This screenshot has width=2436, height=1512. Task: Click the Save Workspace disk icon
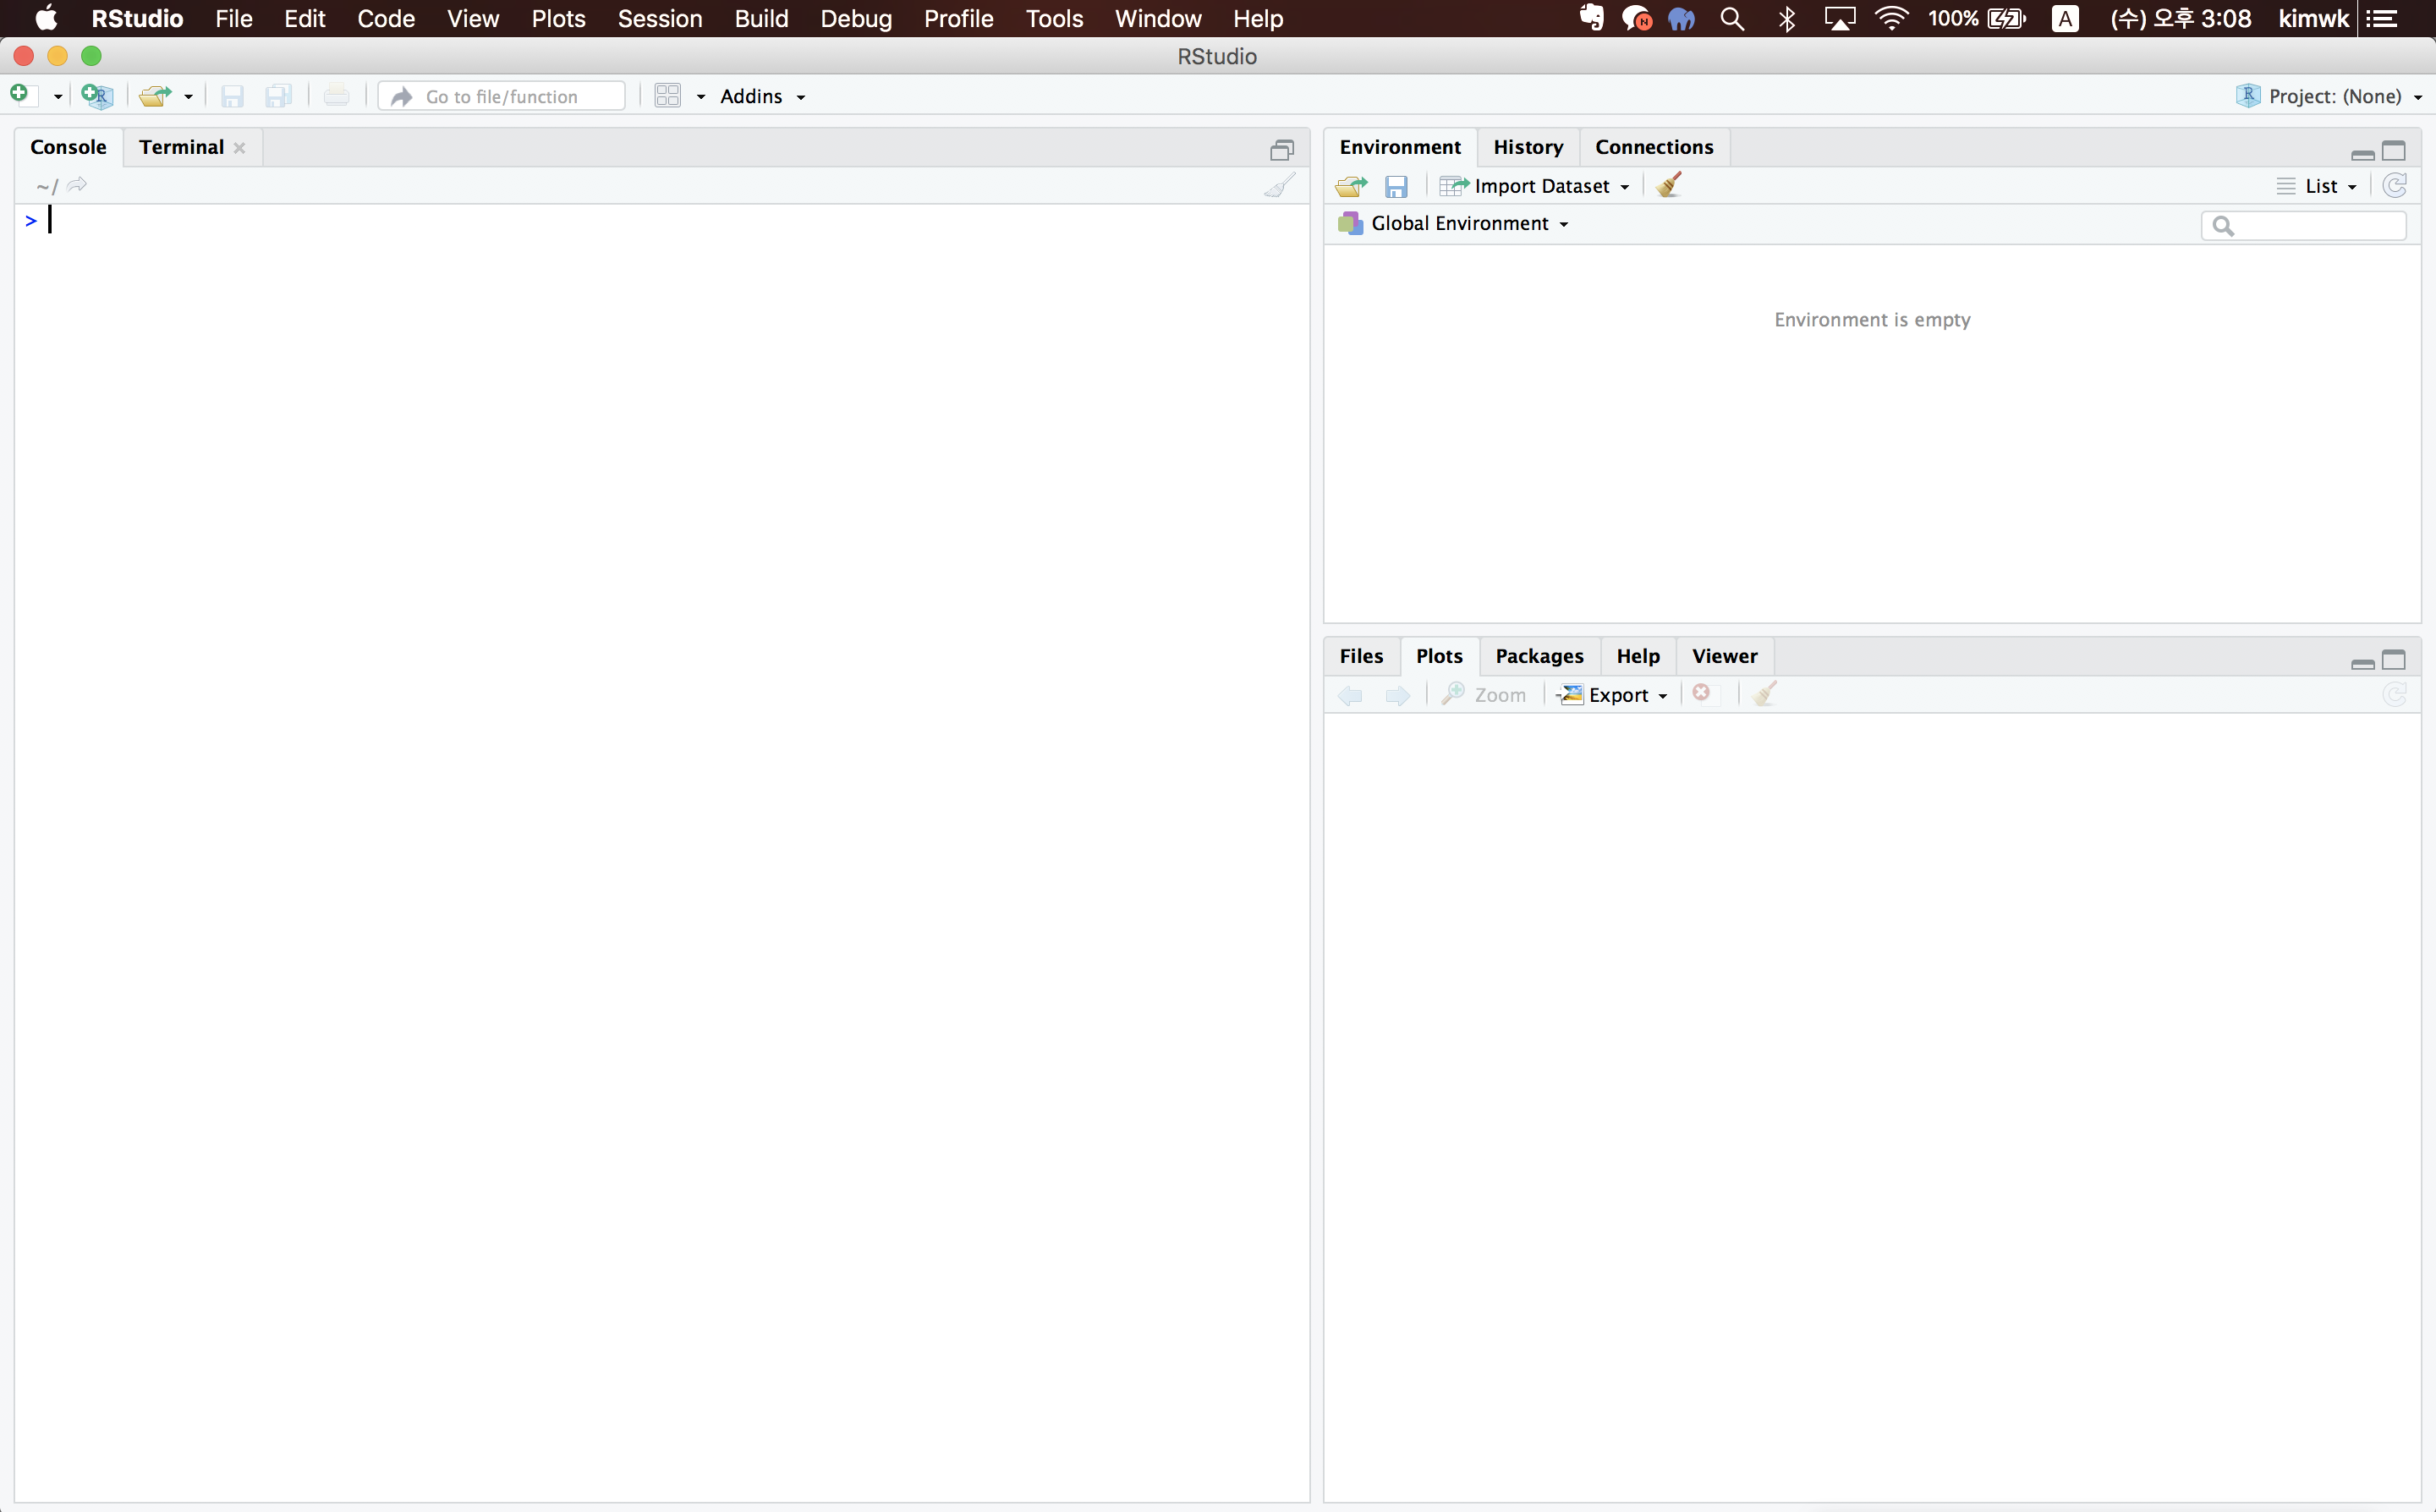(x=1396, y=186)
